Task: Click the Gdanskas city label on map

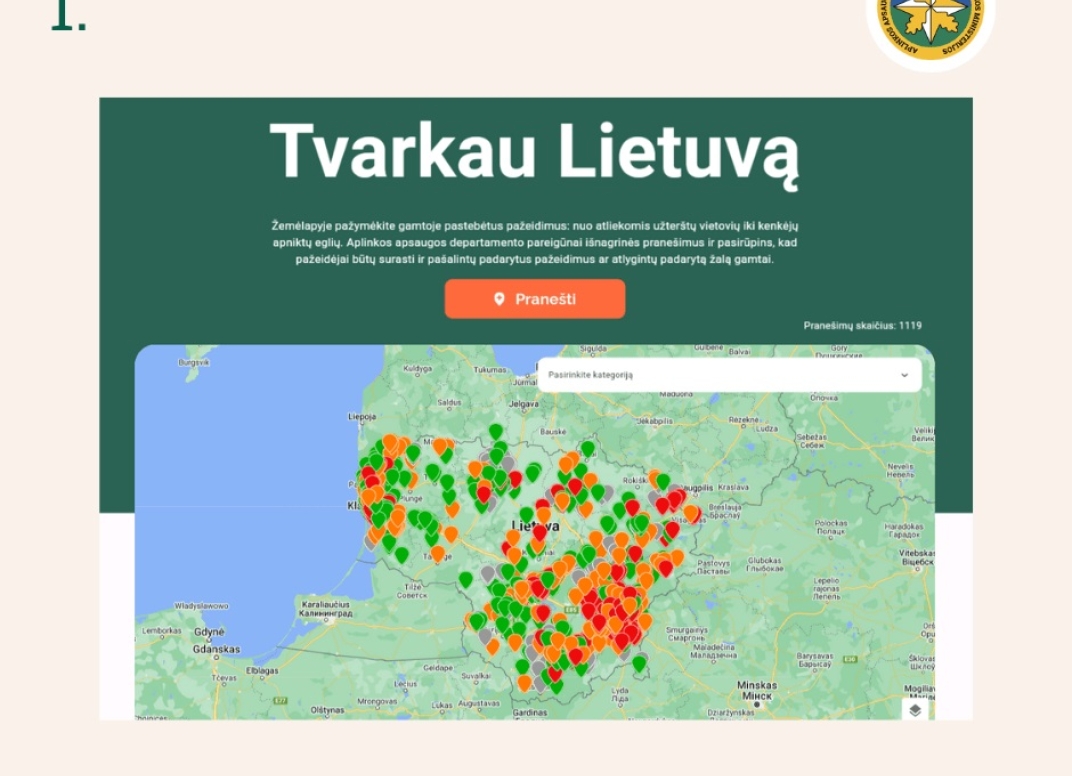Action: (216, 649)
